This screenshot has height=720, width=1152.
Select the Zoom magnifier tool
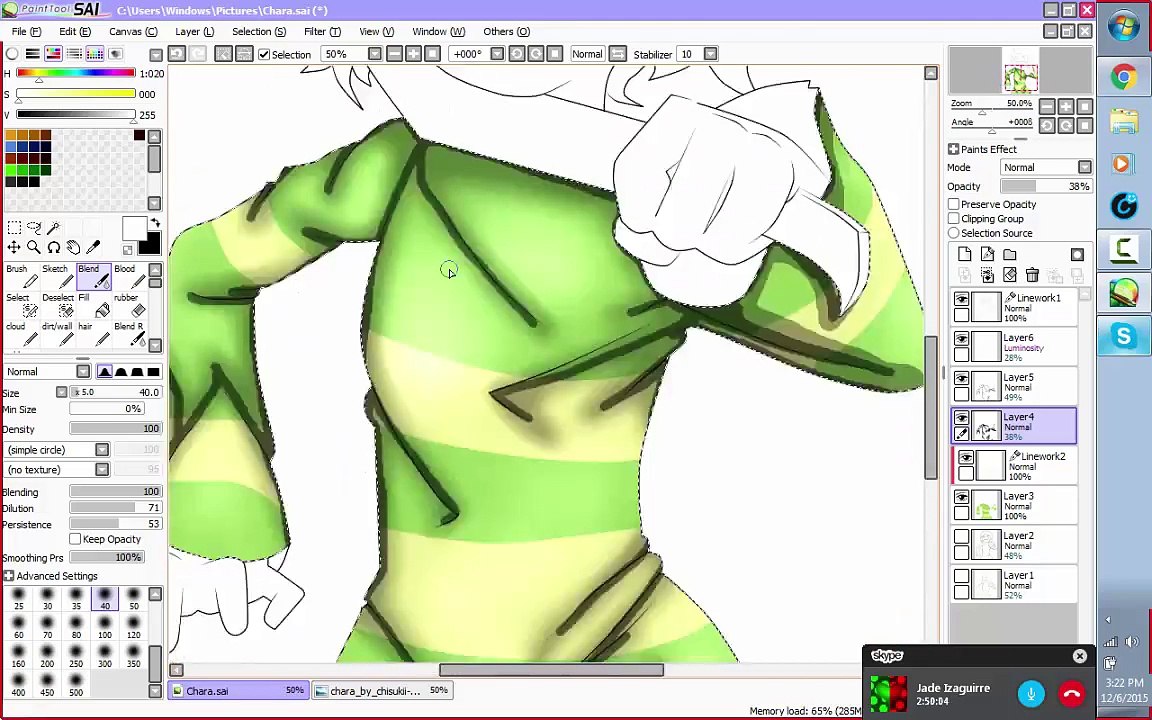point(34,248)
